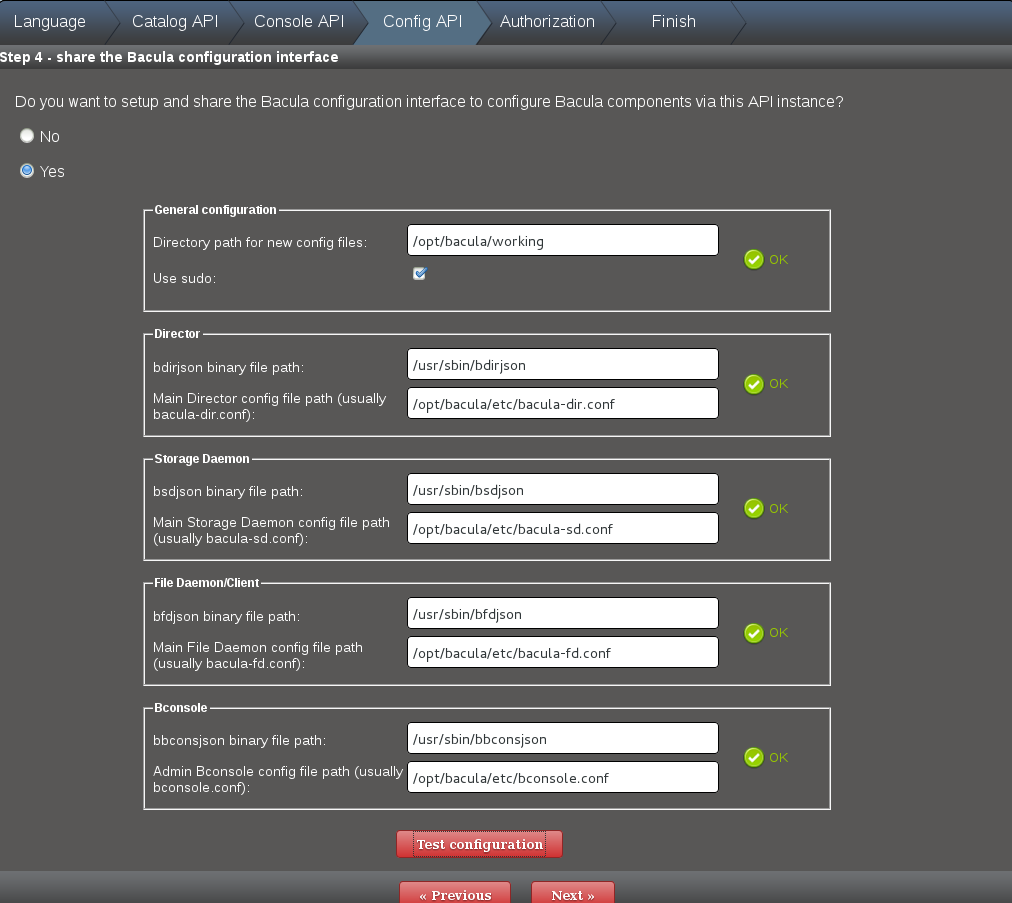
Task: Click the 'Yes' radio label text
Action: [52, 172]
